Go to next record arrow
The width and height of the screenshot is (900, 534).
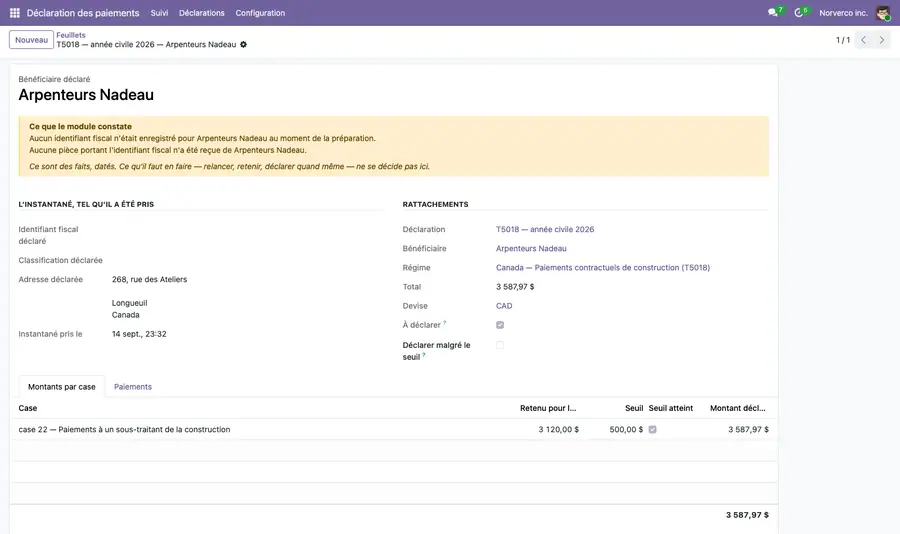882,40
